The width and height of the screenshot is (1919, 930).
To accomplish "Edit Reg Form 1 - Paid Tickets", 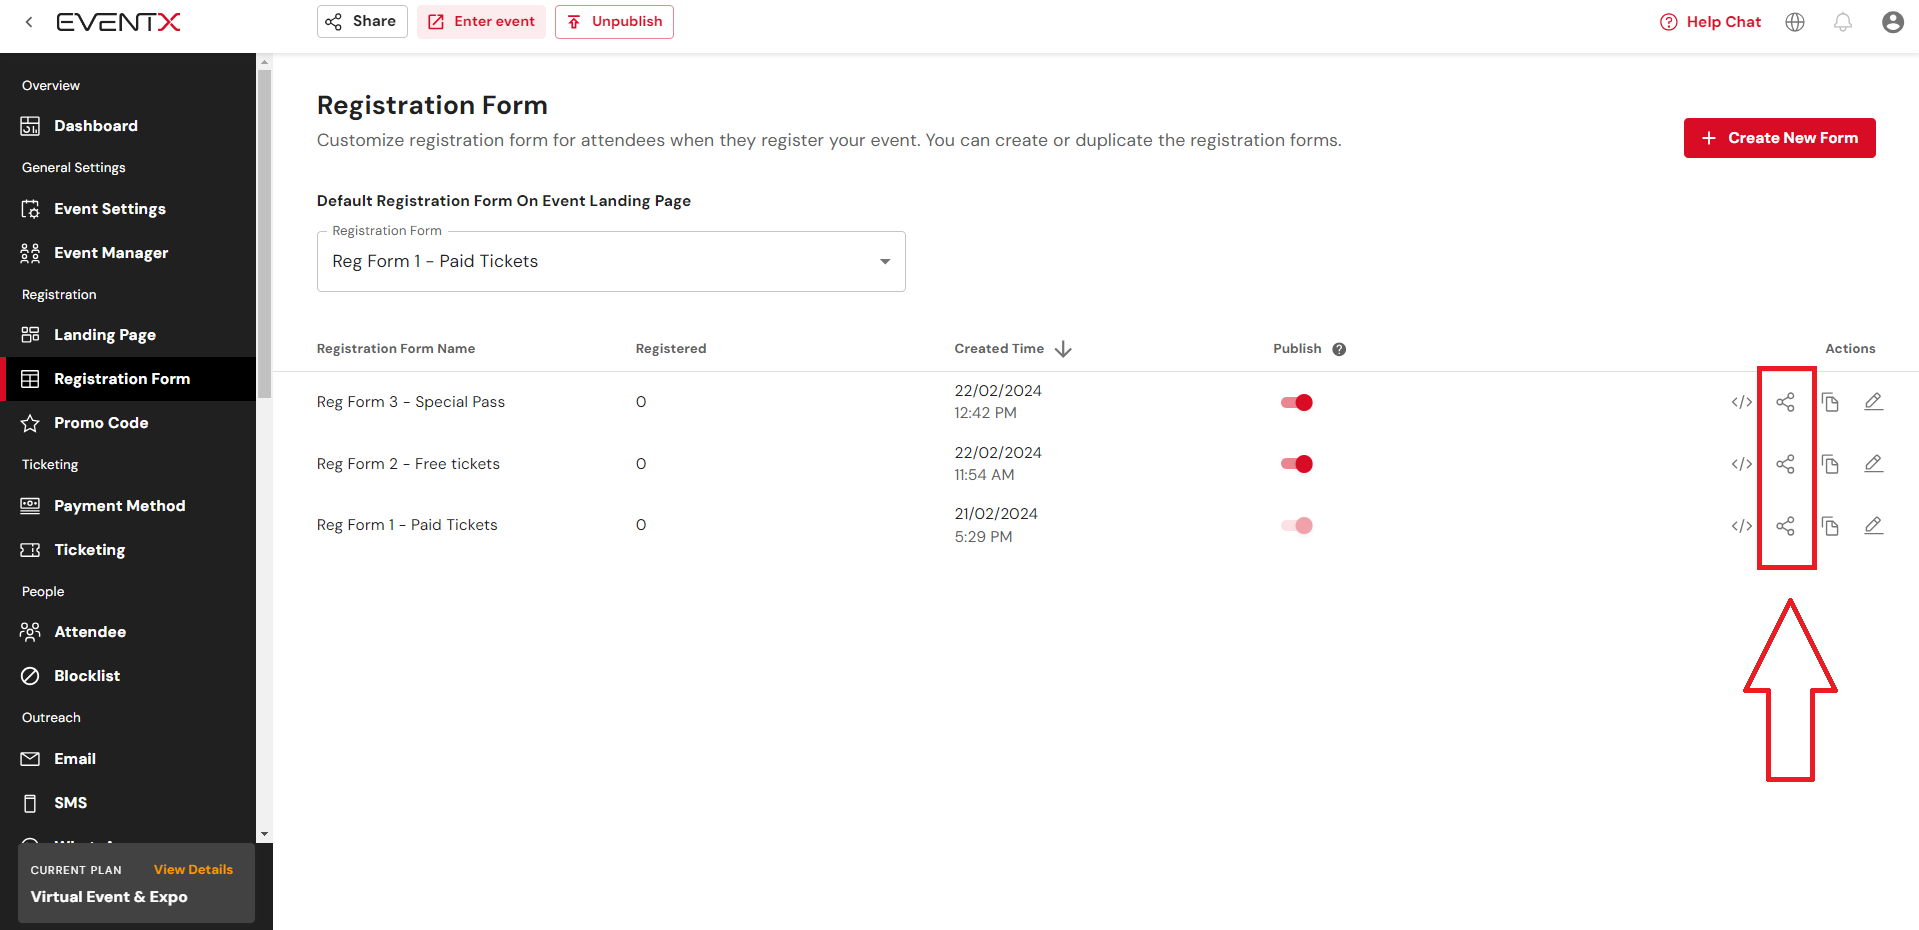I will click(x=1874, y=526).
